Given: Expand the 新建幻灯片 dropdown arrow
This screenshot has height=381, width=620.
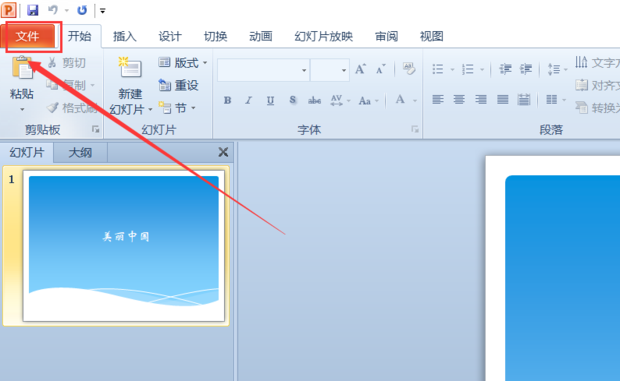Looking at the screenshot, I should [150, 109].
